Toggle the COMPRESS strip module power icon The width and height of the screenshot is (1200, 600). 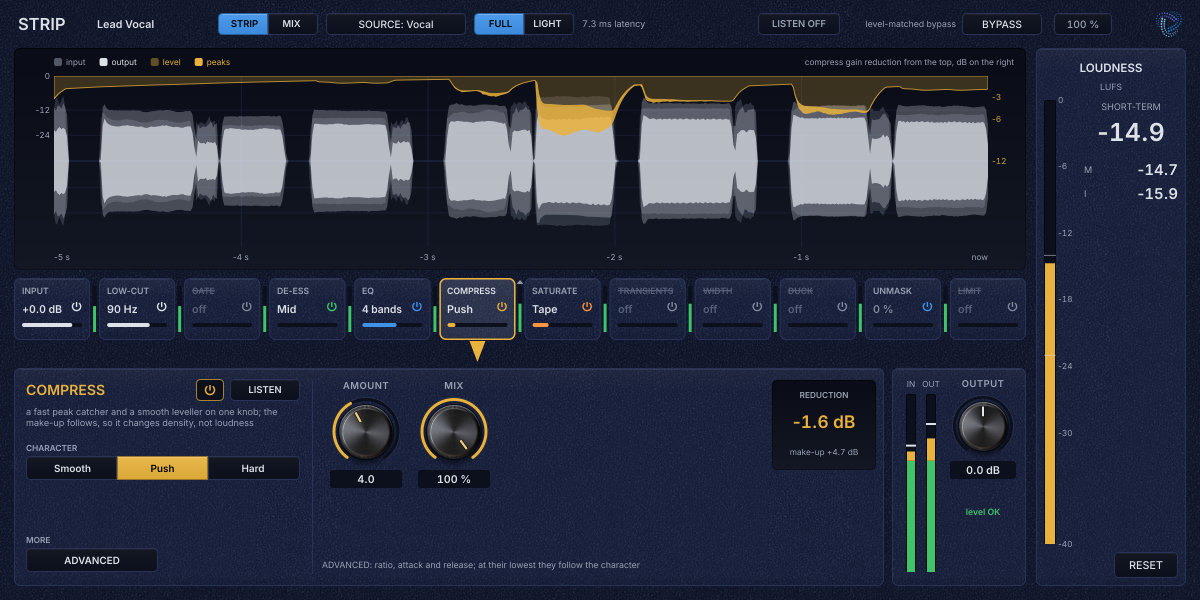[502, 307]
